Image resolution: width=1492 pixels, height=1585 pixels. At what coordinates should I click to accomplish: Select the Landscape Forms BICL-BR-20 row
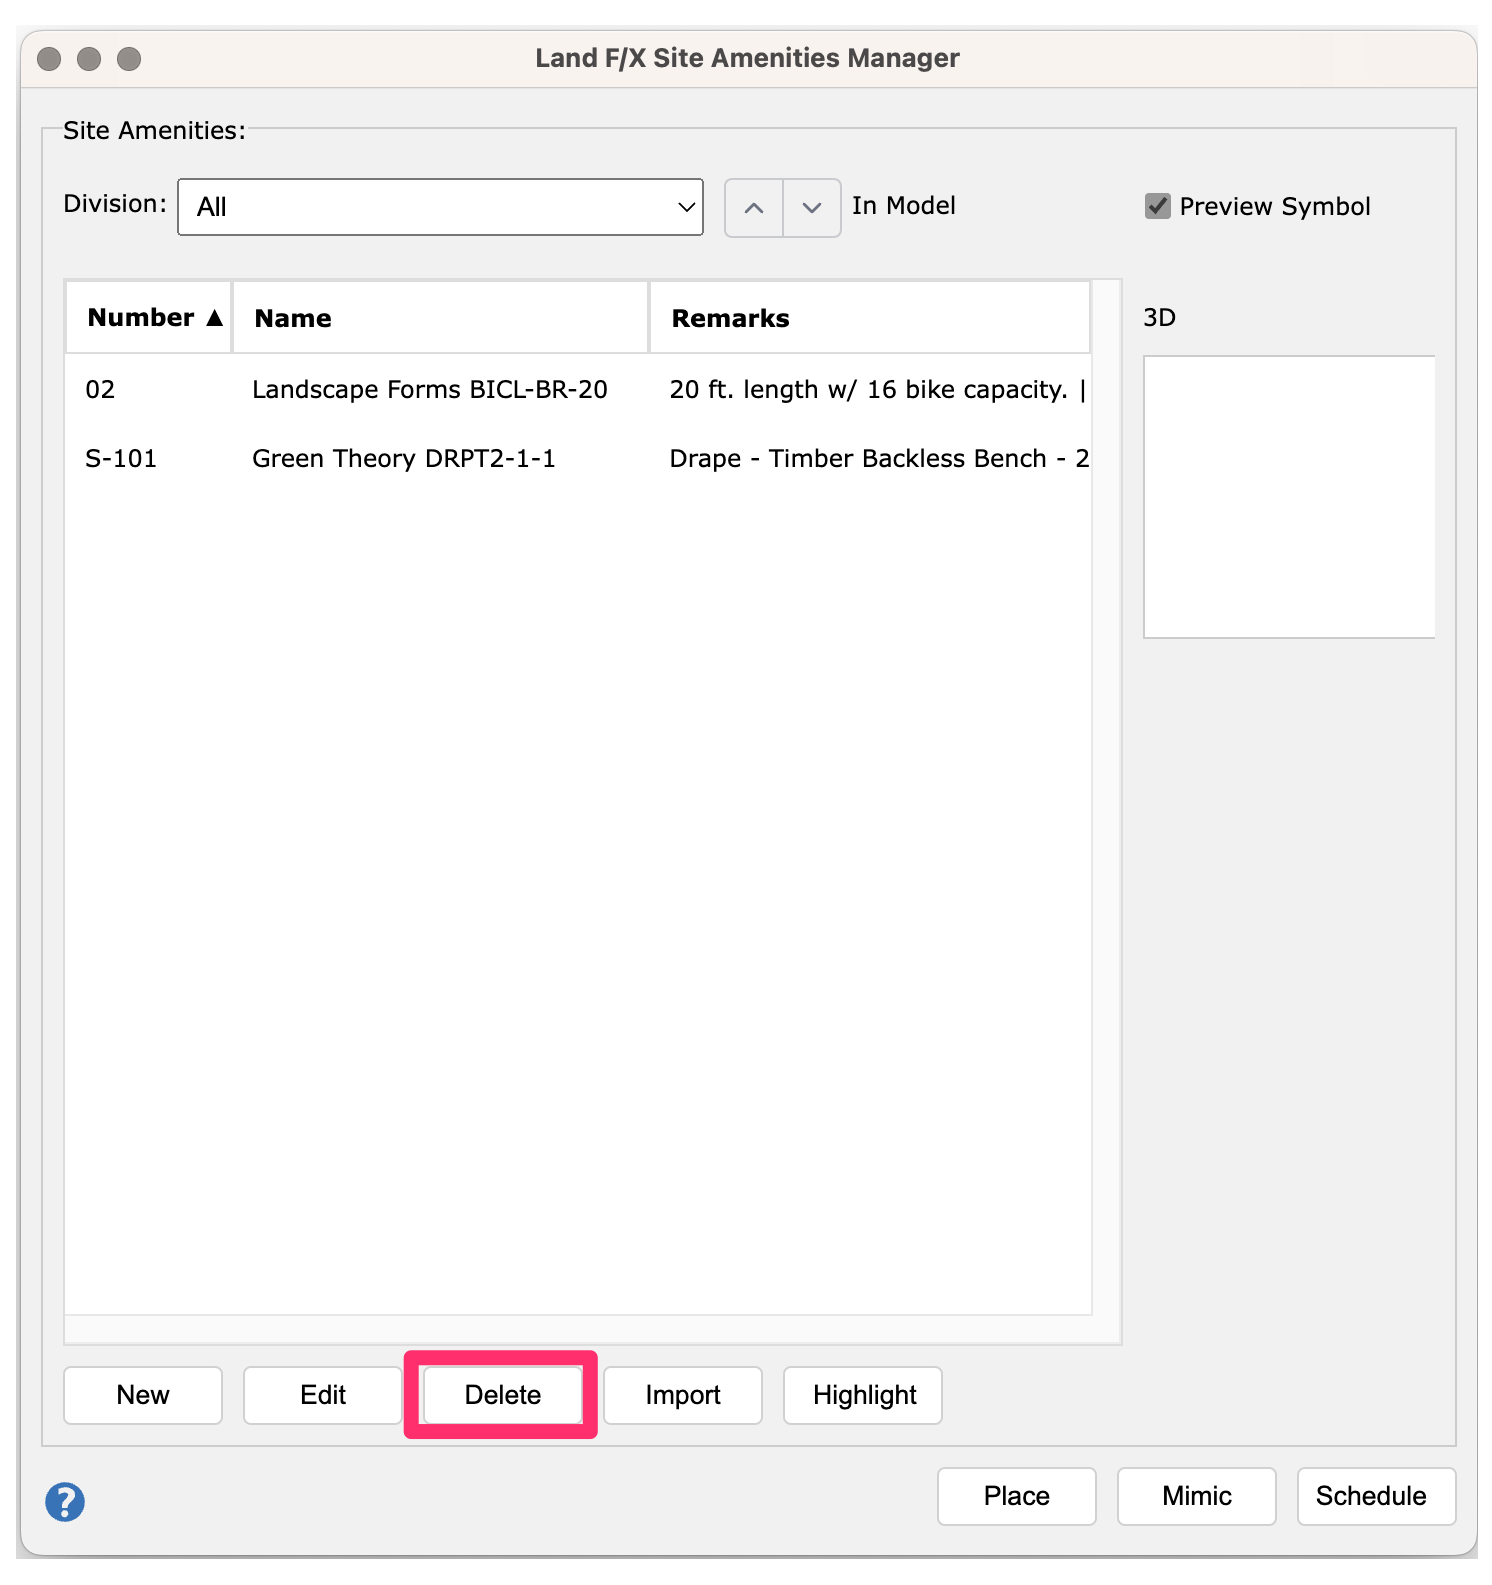[429, 390]
